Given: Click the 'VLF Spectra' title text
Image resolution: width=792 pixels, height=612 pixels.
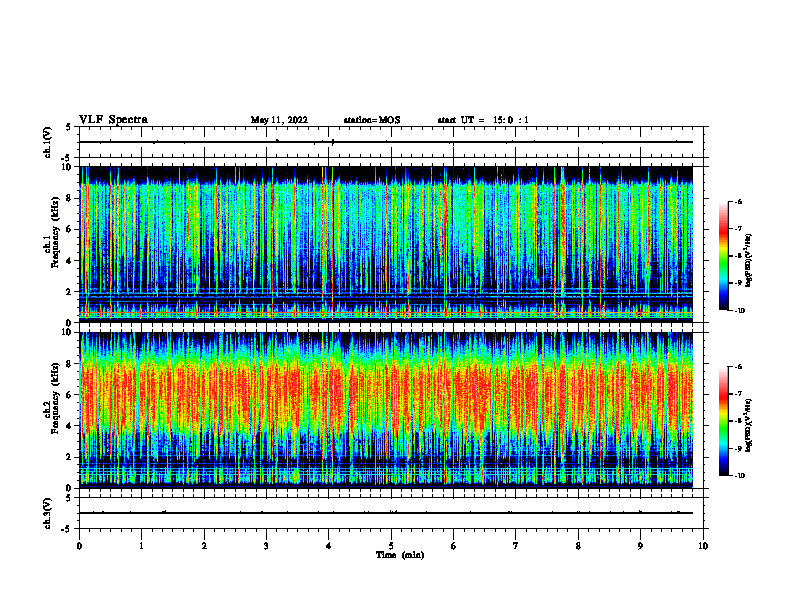Looking at the screenshot, I should click(x=113, y=120).
